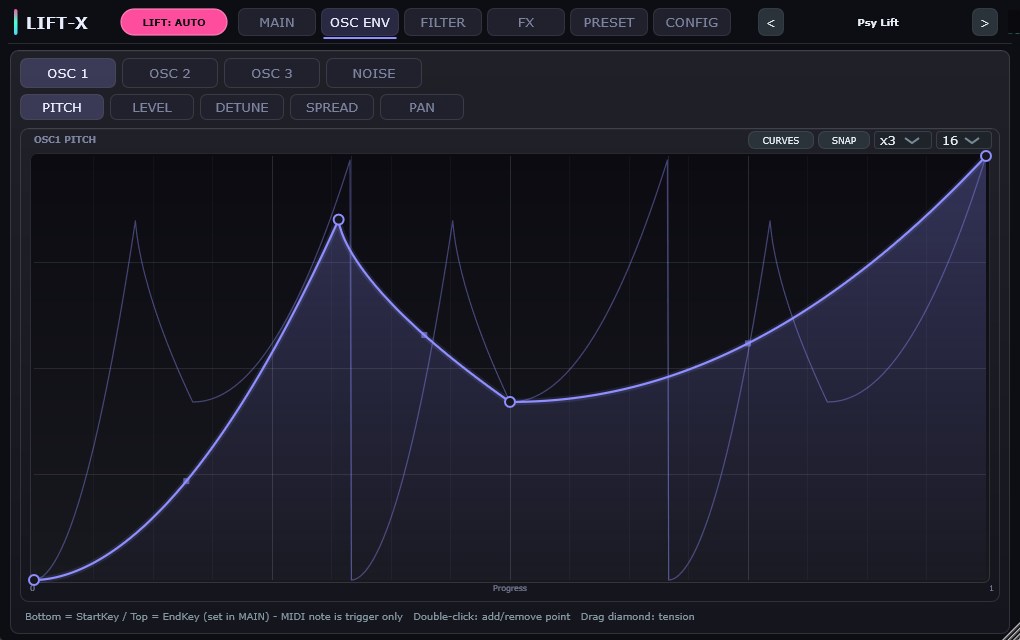Screen dimensions: 1020x640
Task: Switch to the MAIN tab
Action: 276,22
